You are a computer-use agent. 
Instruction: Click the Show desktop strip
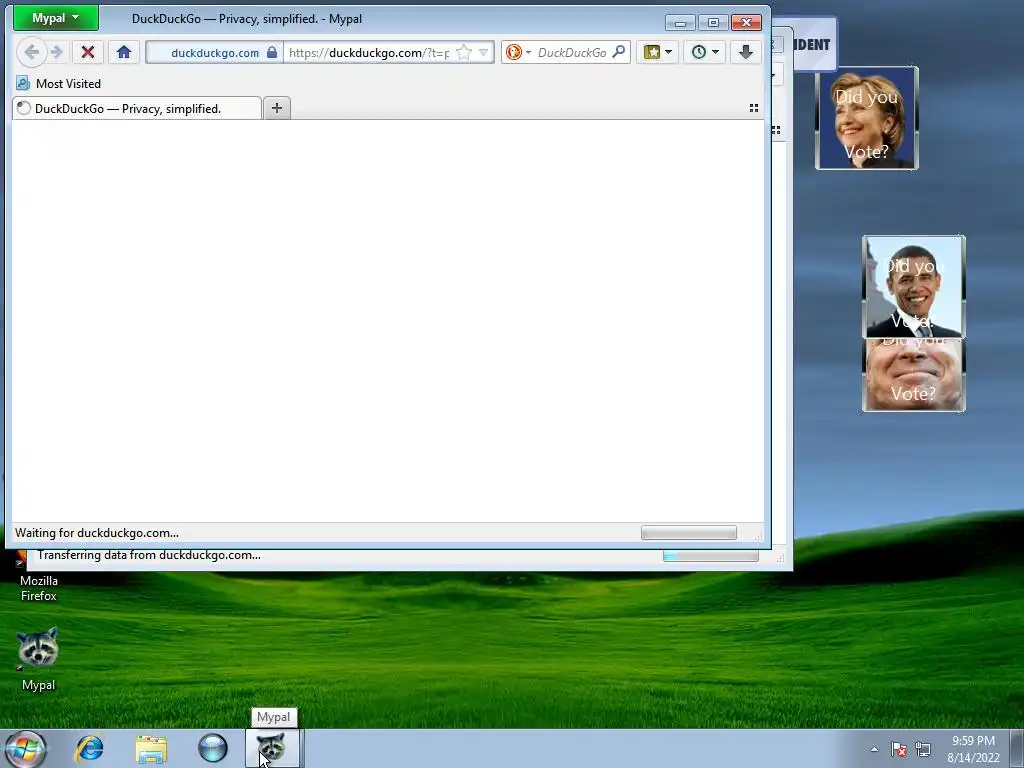point(1017,748)
